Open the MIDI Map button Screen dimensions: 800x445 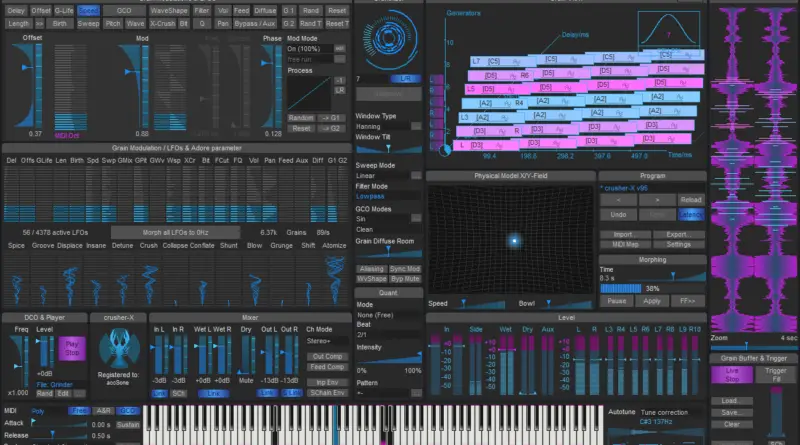click(x=625, y=244)
